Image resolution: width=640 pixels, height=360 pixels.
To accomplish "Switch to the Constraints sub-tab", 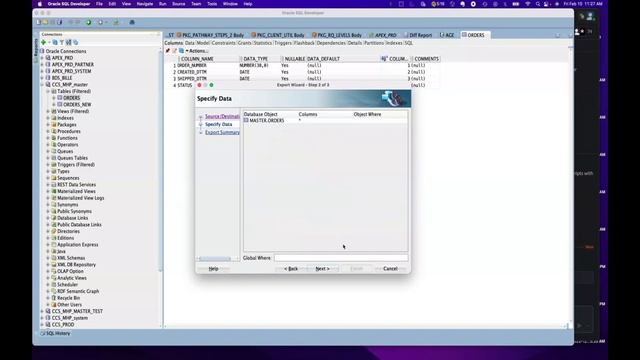I will pos(223,43).
